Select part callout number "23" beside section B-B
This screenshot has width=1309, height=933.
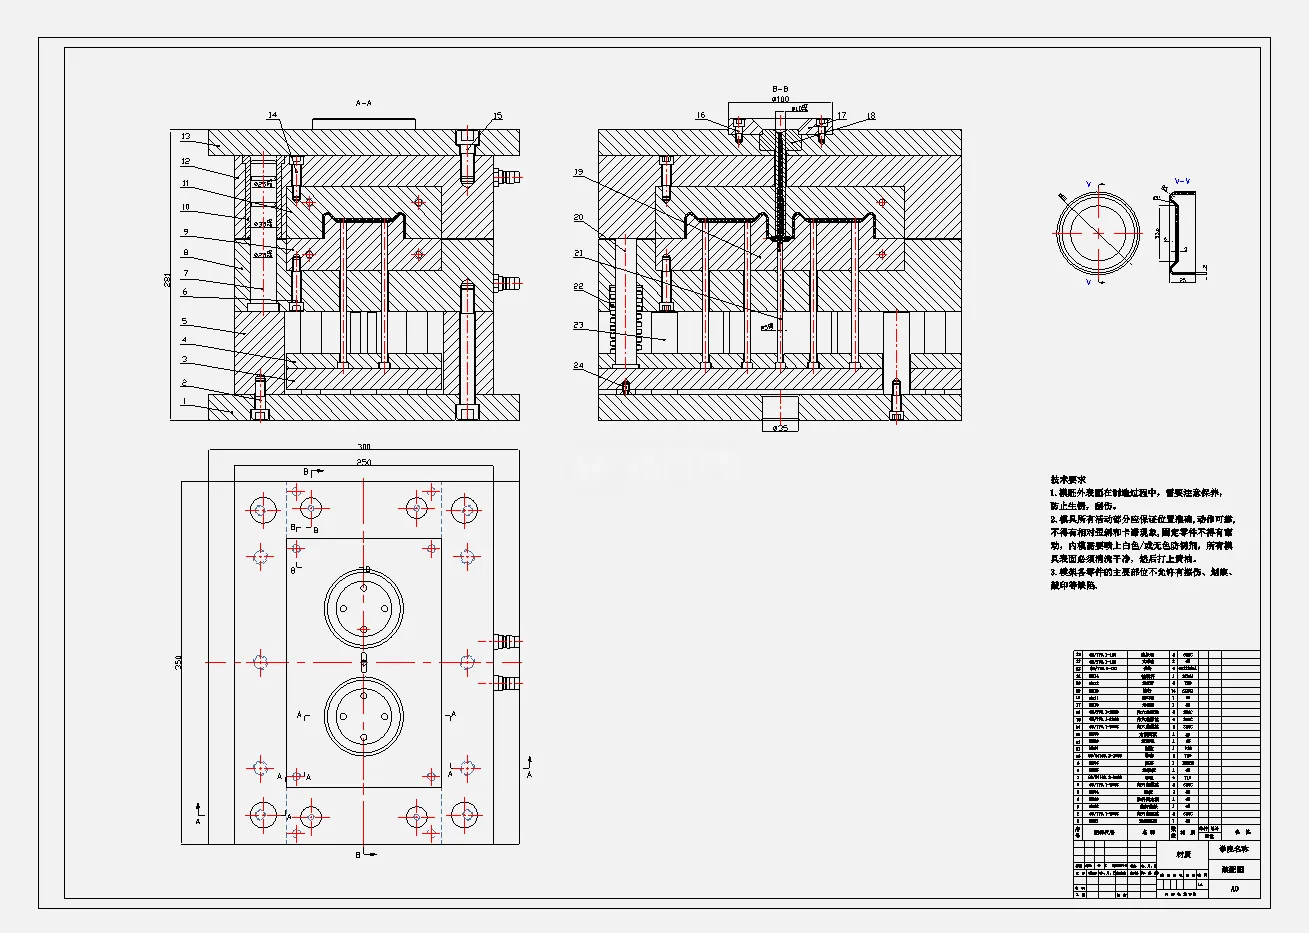(578, 325)
